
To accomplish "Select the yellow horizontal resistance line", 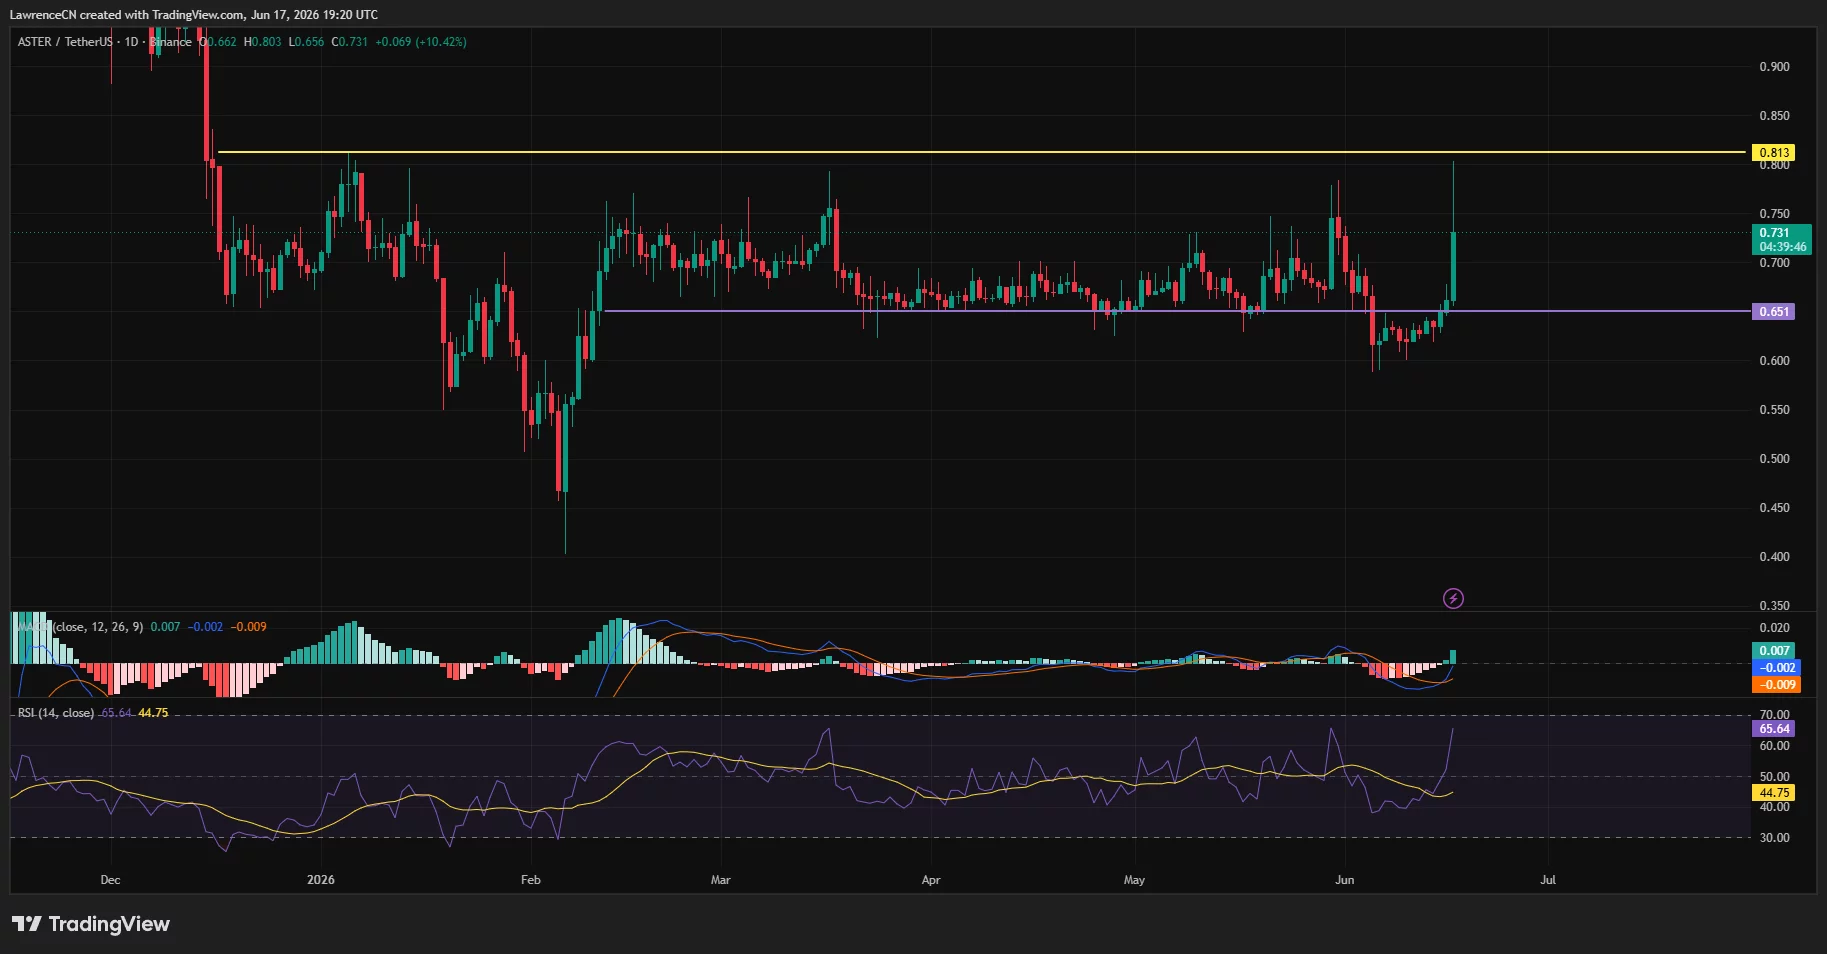I will (980, 152).
